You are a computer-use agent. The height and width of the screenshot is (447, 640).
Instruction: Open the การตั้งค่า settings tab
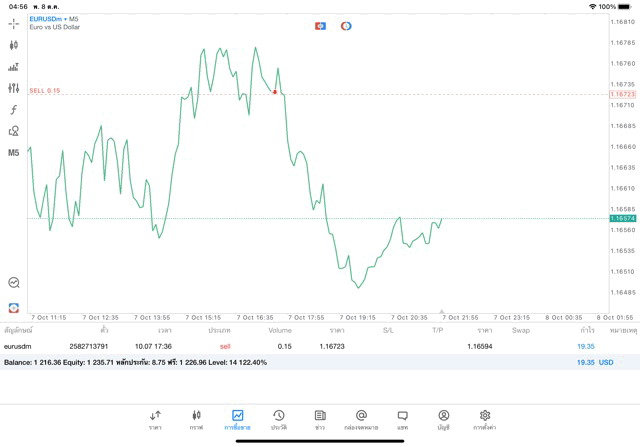[485, 419]
